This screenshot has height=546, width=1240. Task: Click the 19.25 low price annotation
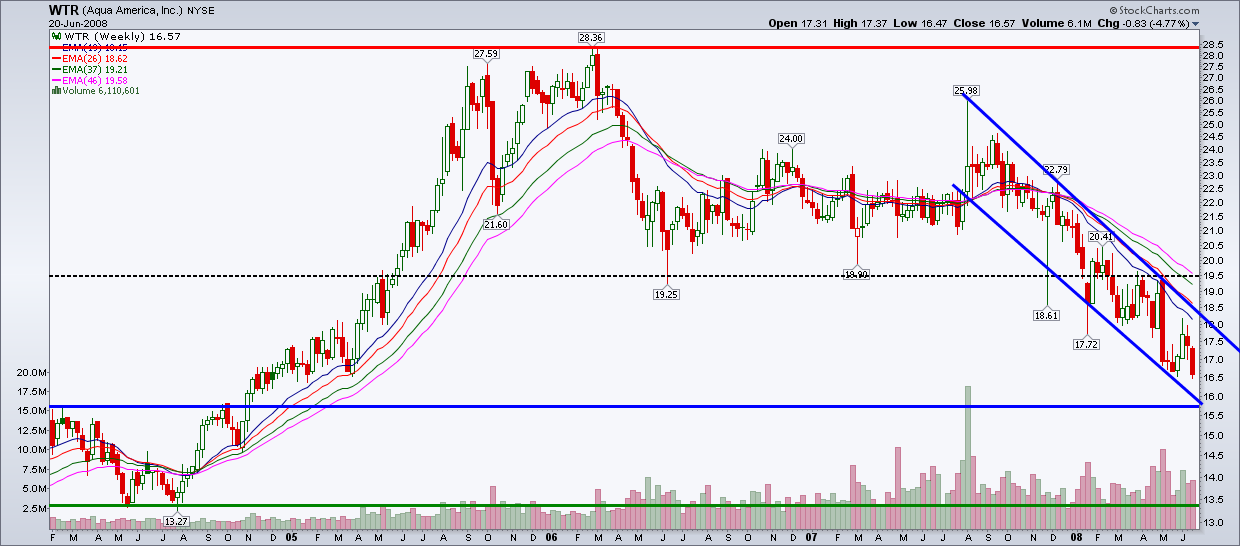[667, 294]
